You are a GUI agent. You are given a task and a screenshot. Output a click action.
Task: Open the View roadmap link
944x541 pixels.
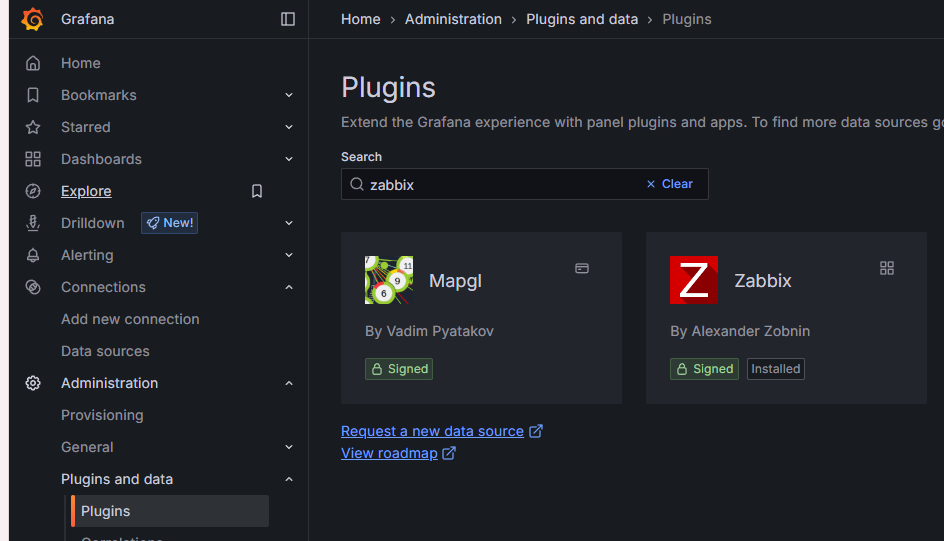390,453
